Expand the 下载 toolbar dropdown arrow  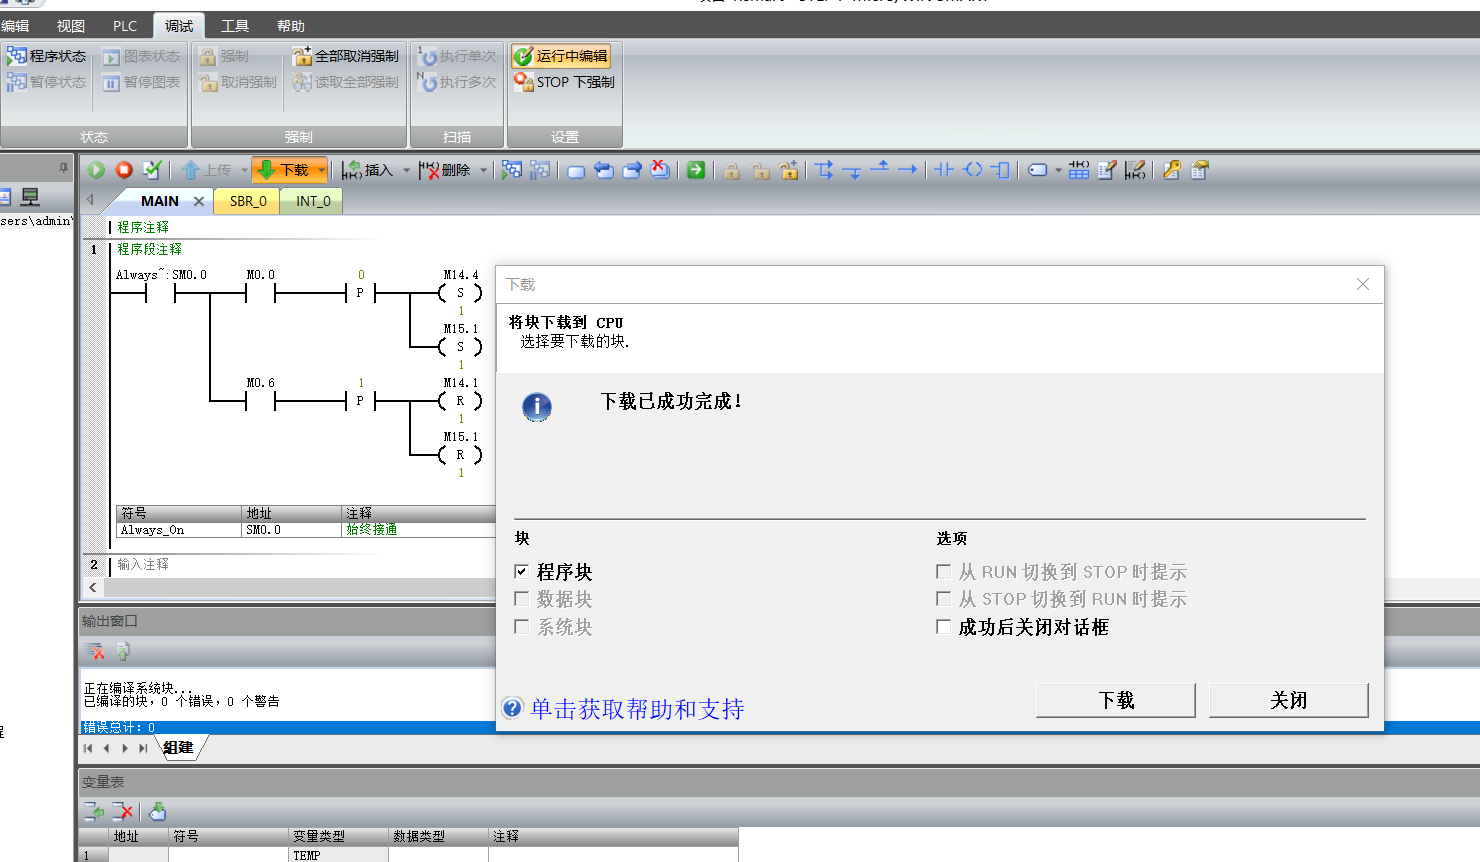pyautogui.click(x=321, y=170)
